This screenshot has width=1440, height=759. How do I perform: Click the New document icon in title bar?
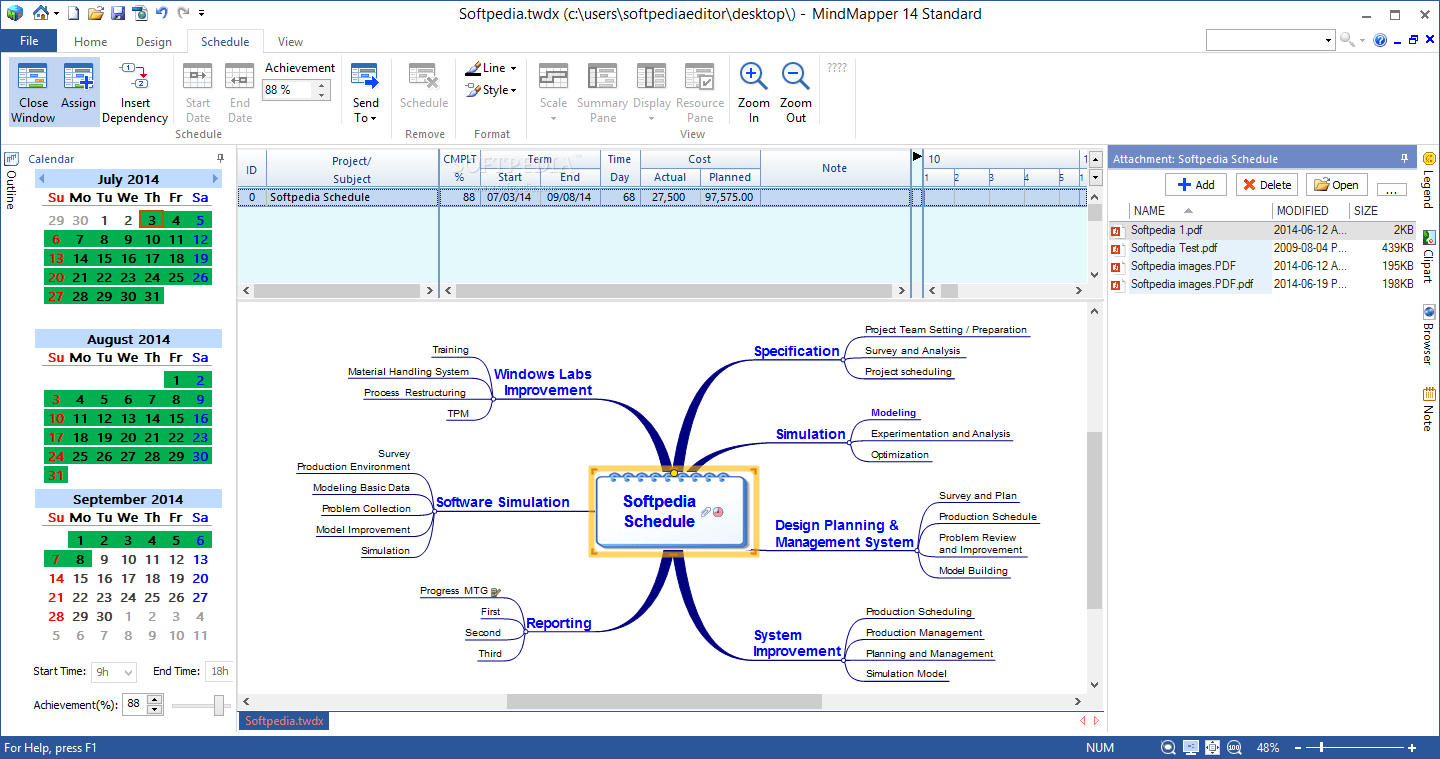click(73, 13)
